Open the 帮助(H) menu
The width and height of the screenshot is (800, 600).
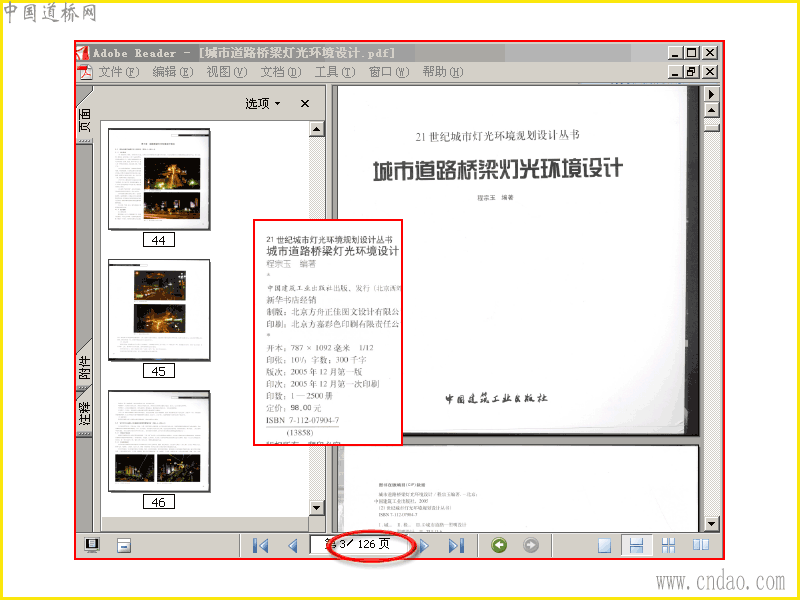pyautogui.click(x=442, y=72)
